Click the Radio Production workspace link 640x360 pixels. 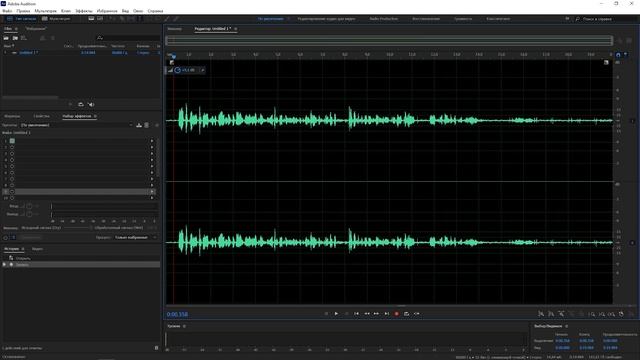pos(384,19)
